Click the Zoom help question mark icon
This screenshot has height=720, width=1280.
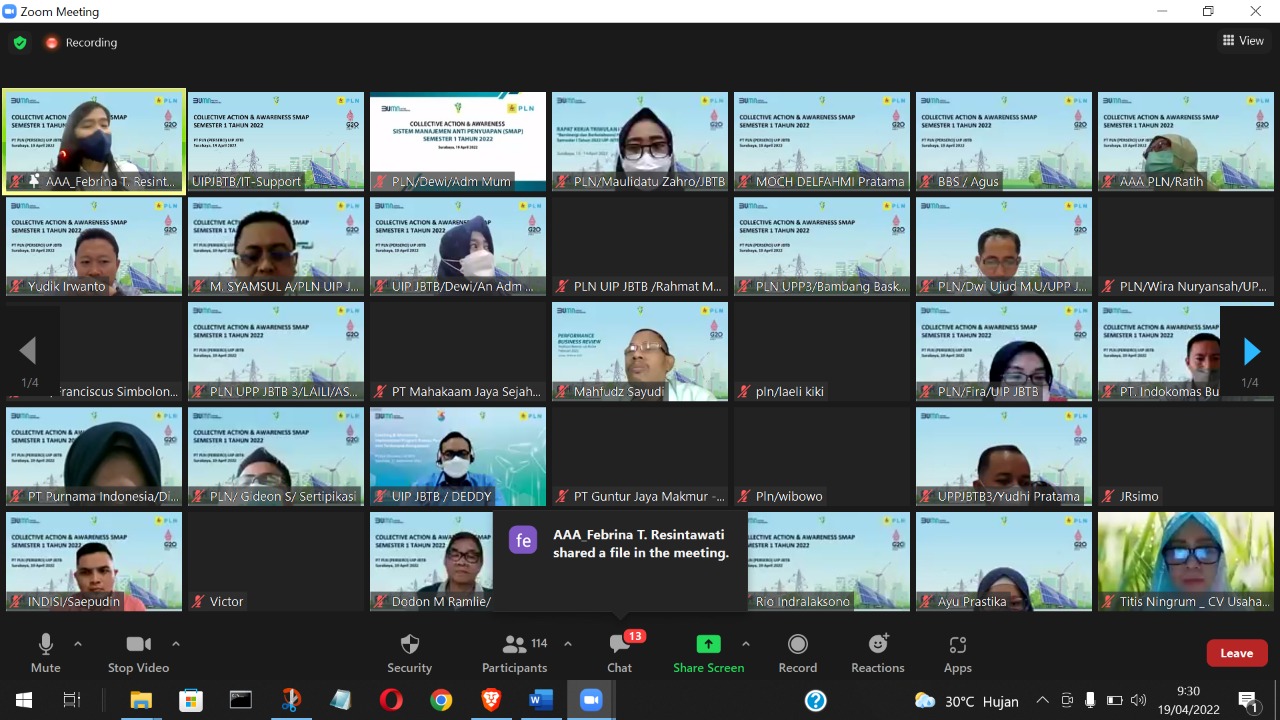(816, 700)
